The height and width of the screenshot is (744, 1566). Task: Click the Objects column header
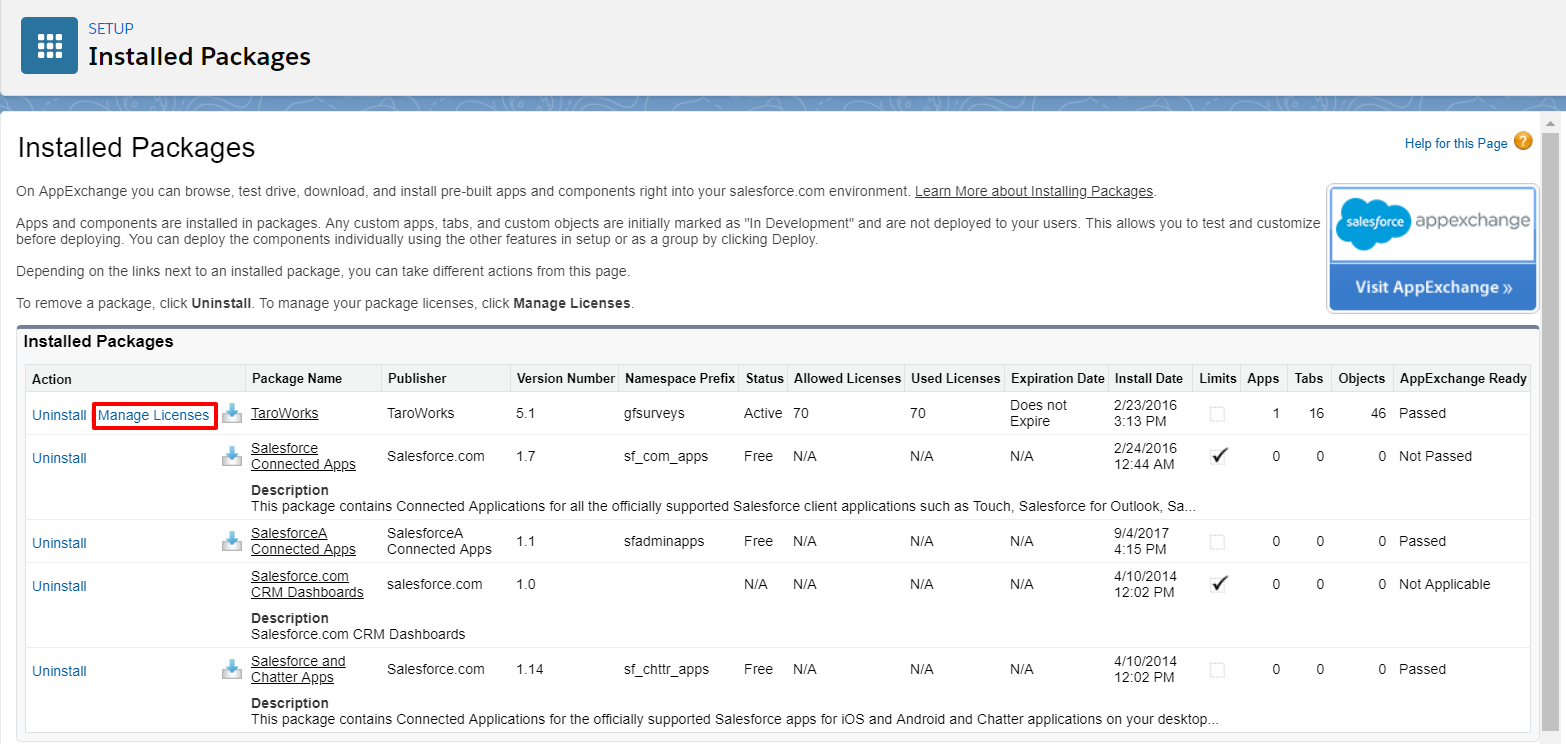[x=1362, y=378]
